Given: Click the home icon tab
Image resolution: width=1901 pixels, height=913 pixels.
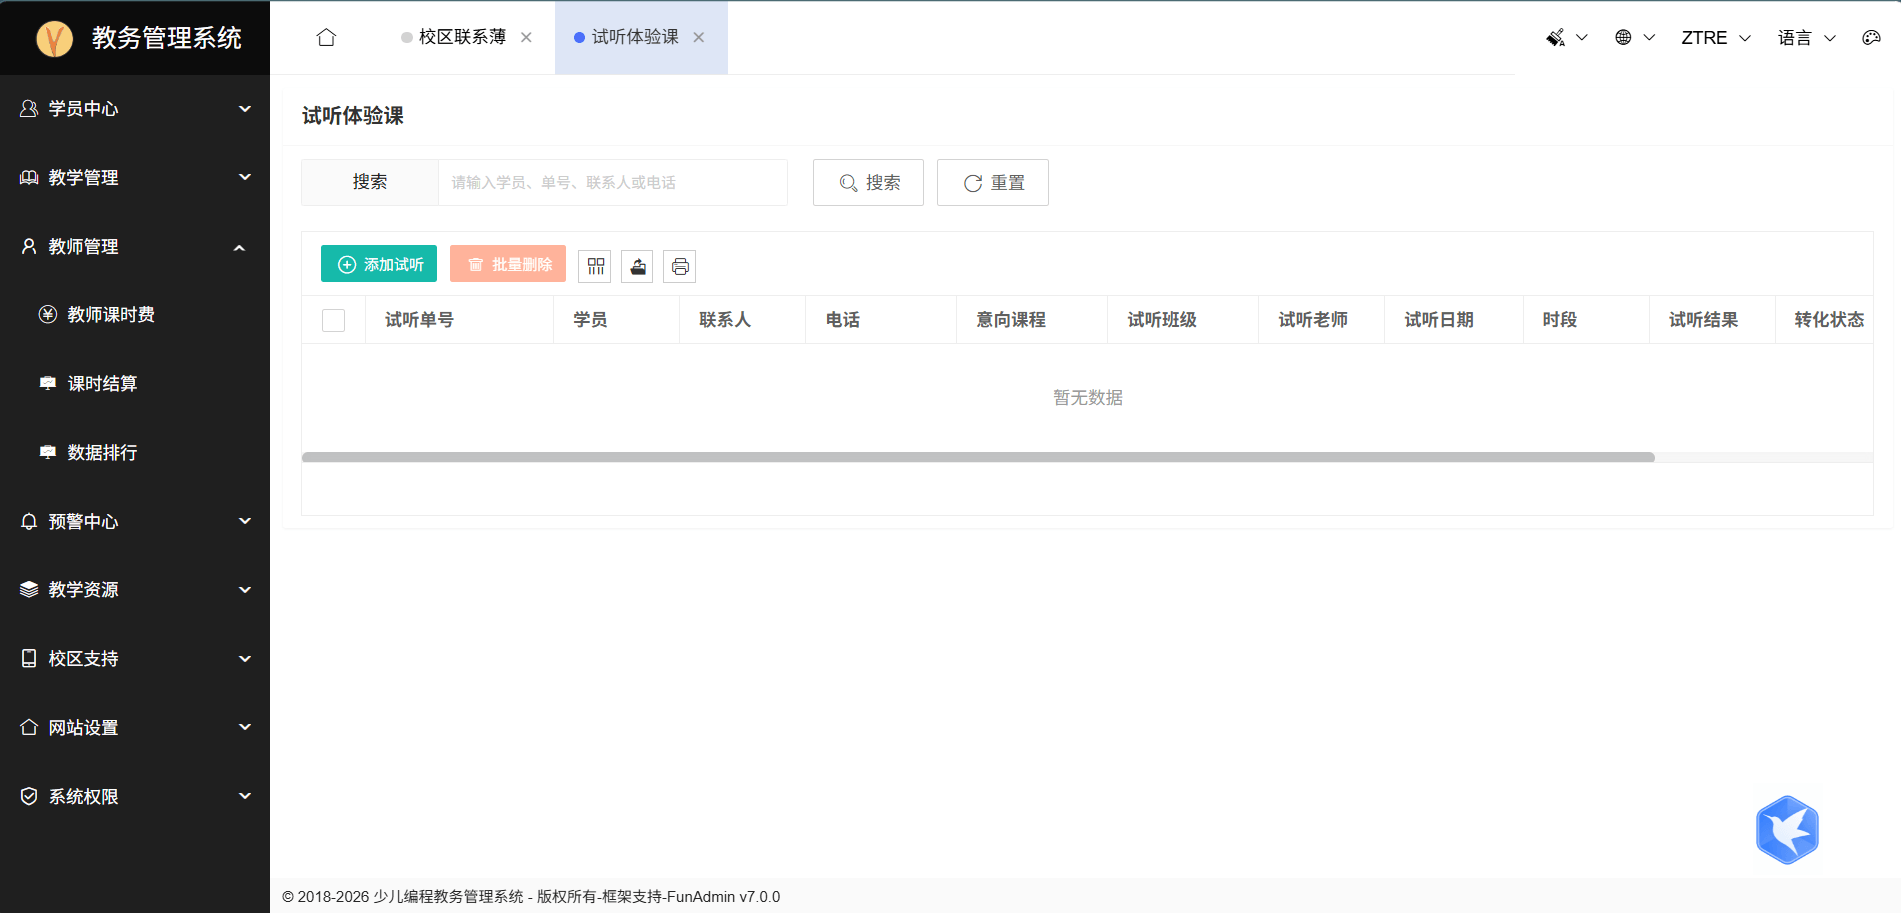Looking at the screenshot, I should pyautogui.click(x=326, y=38).
